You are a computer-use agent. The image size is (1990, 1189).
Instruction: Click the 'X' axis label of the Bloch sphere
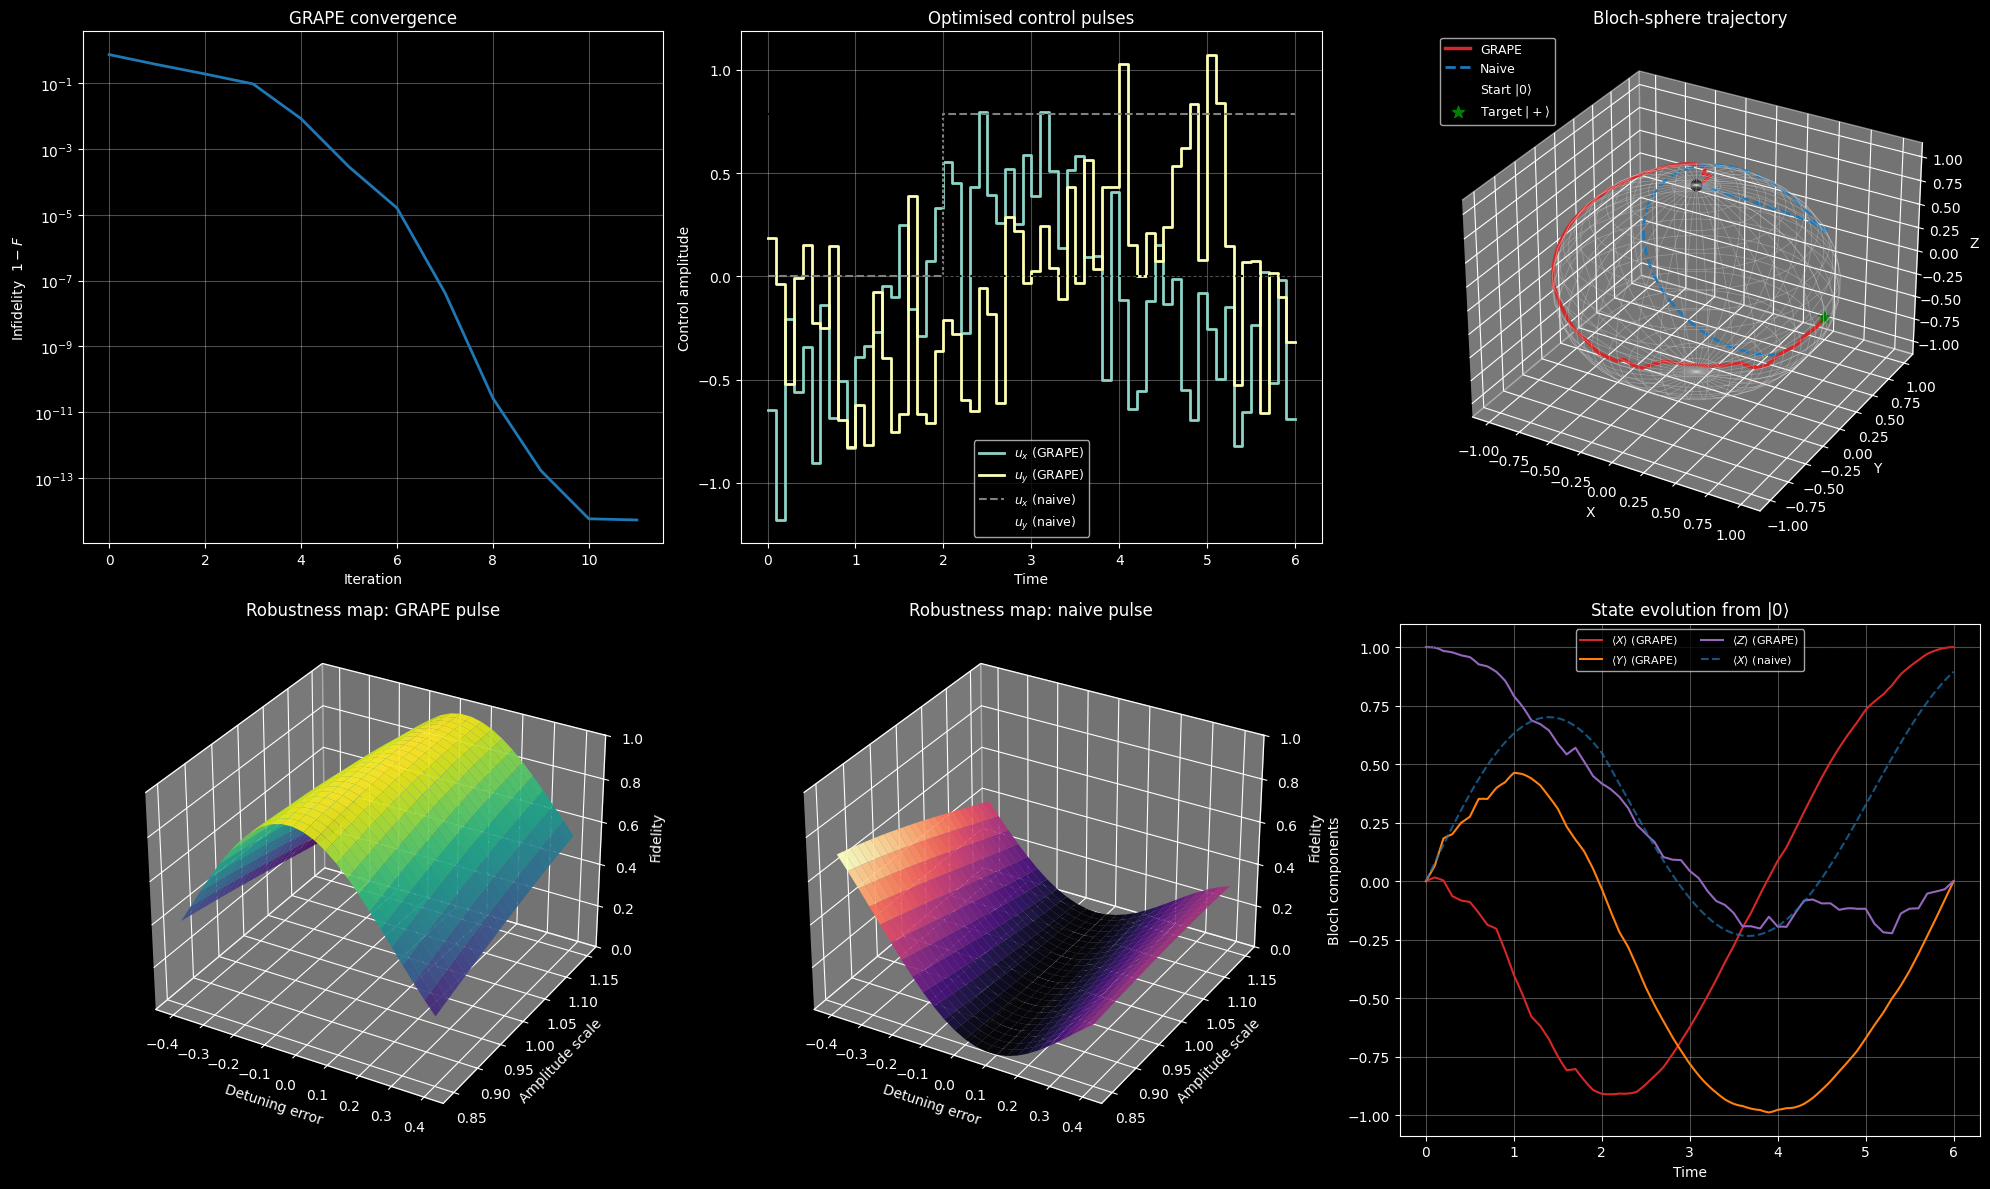(1591, 512)
